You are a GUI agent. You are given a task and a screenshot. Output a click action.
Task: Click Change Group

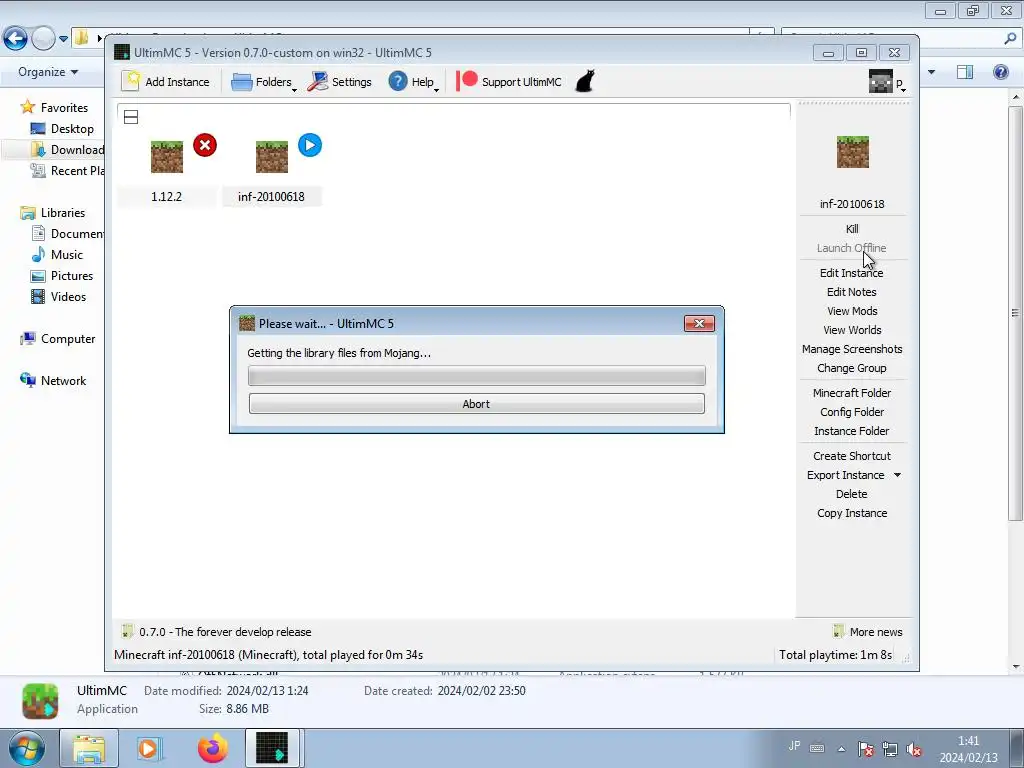852,368
